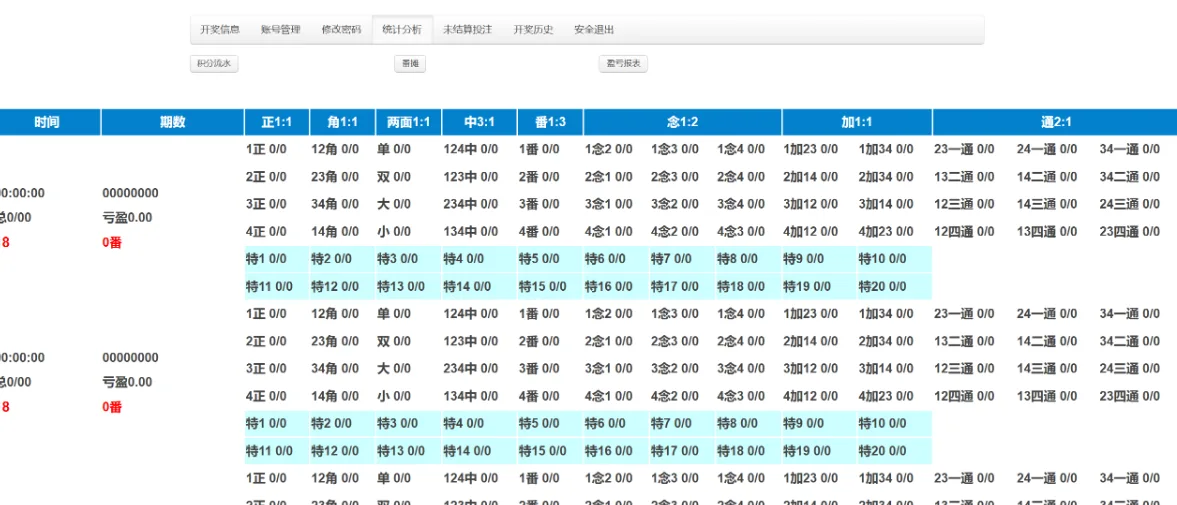Open the 未结算投注 tab
Screen dimensions: 1177x505
click(468, 30)
